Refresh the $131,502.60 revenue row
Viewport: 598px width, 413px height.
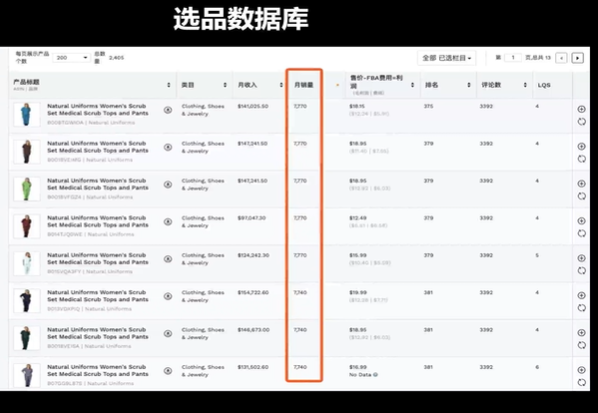[x=581, y=382]
